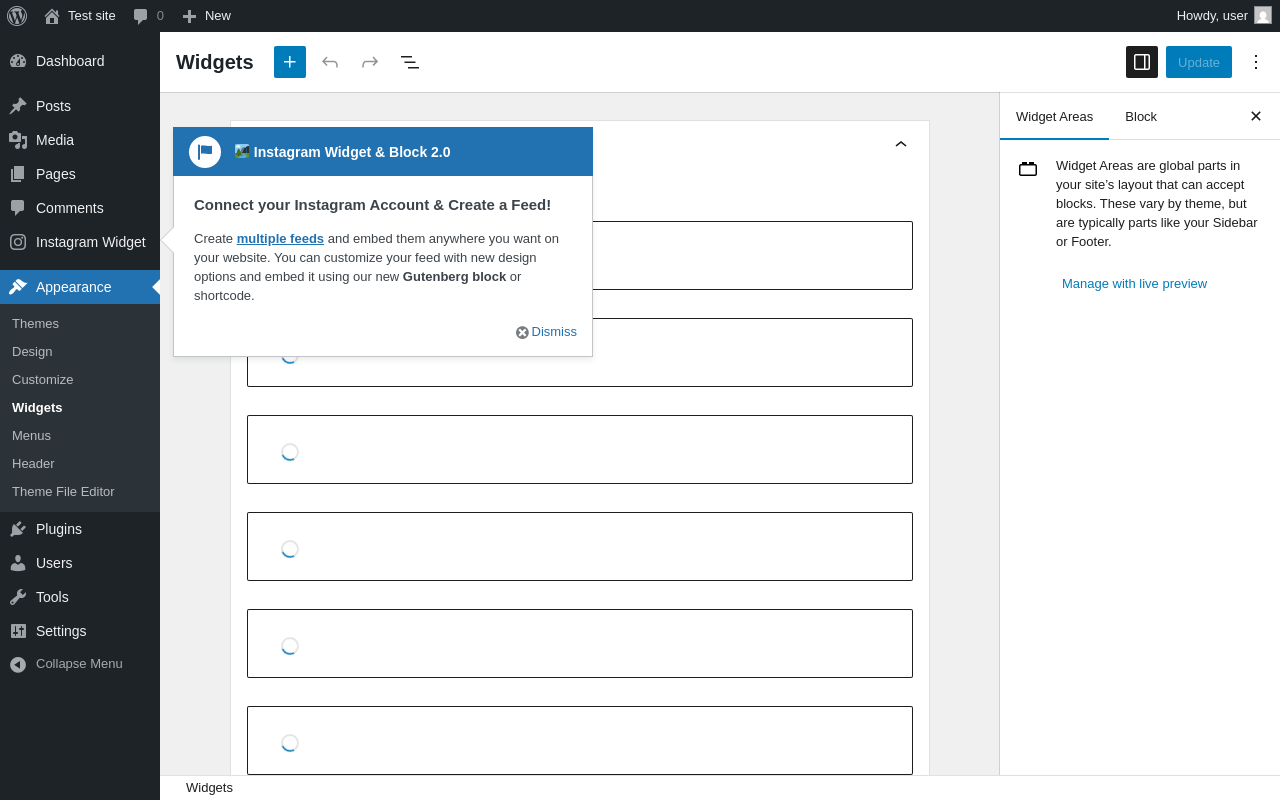1280x800 pixels.
Task: Go to Dashboard in the sidebar
Action: 80,61
